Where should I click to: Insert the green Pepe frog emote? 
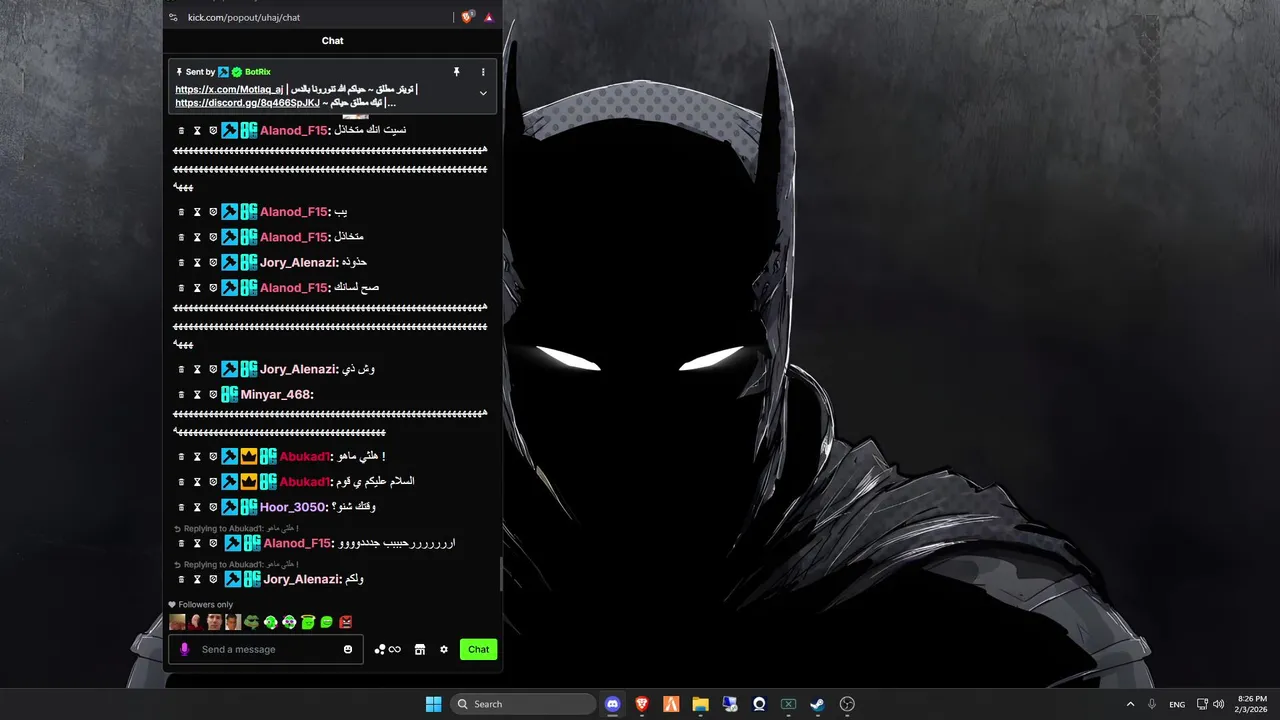[252, 622]
